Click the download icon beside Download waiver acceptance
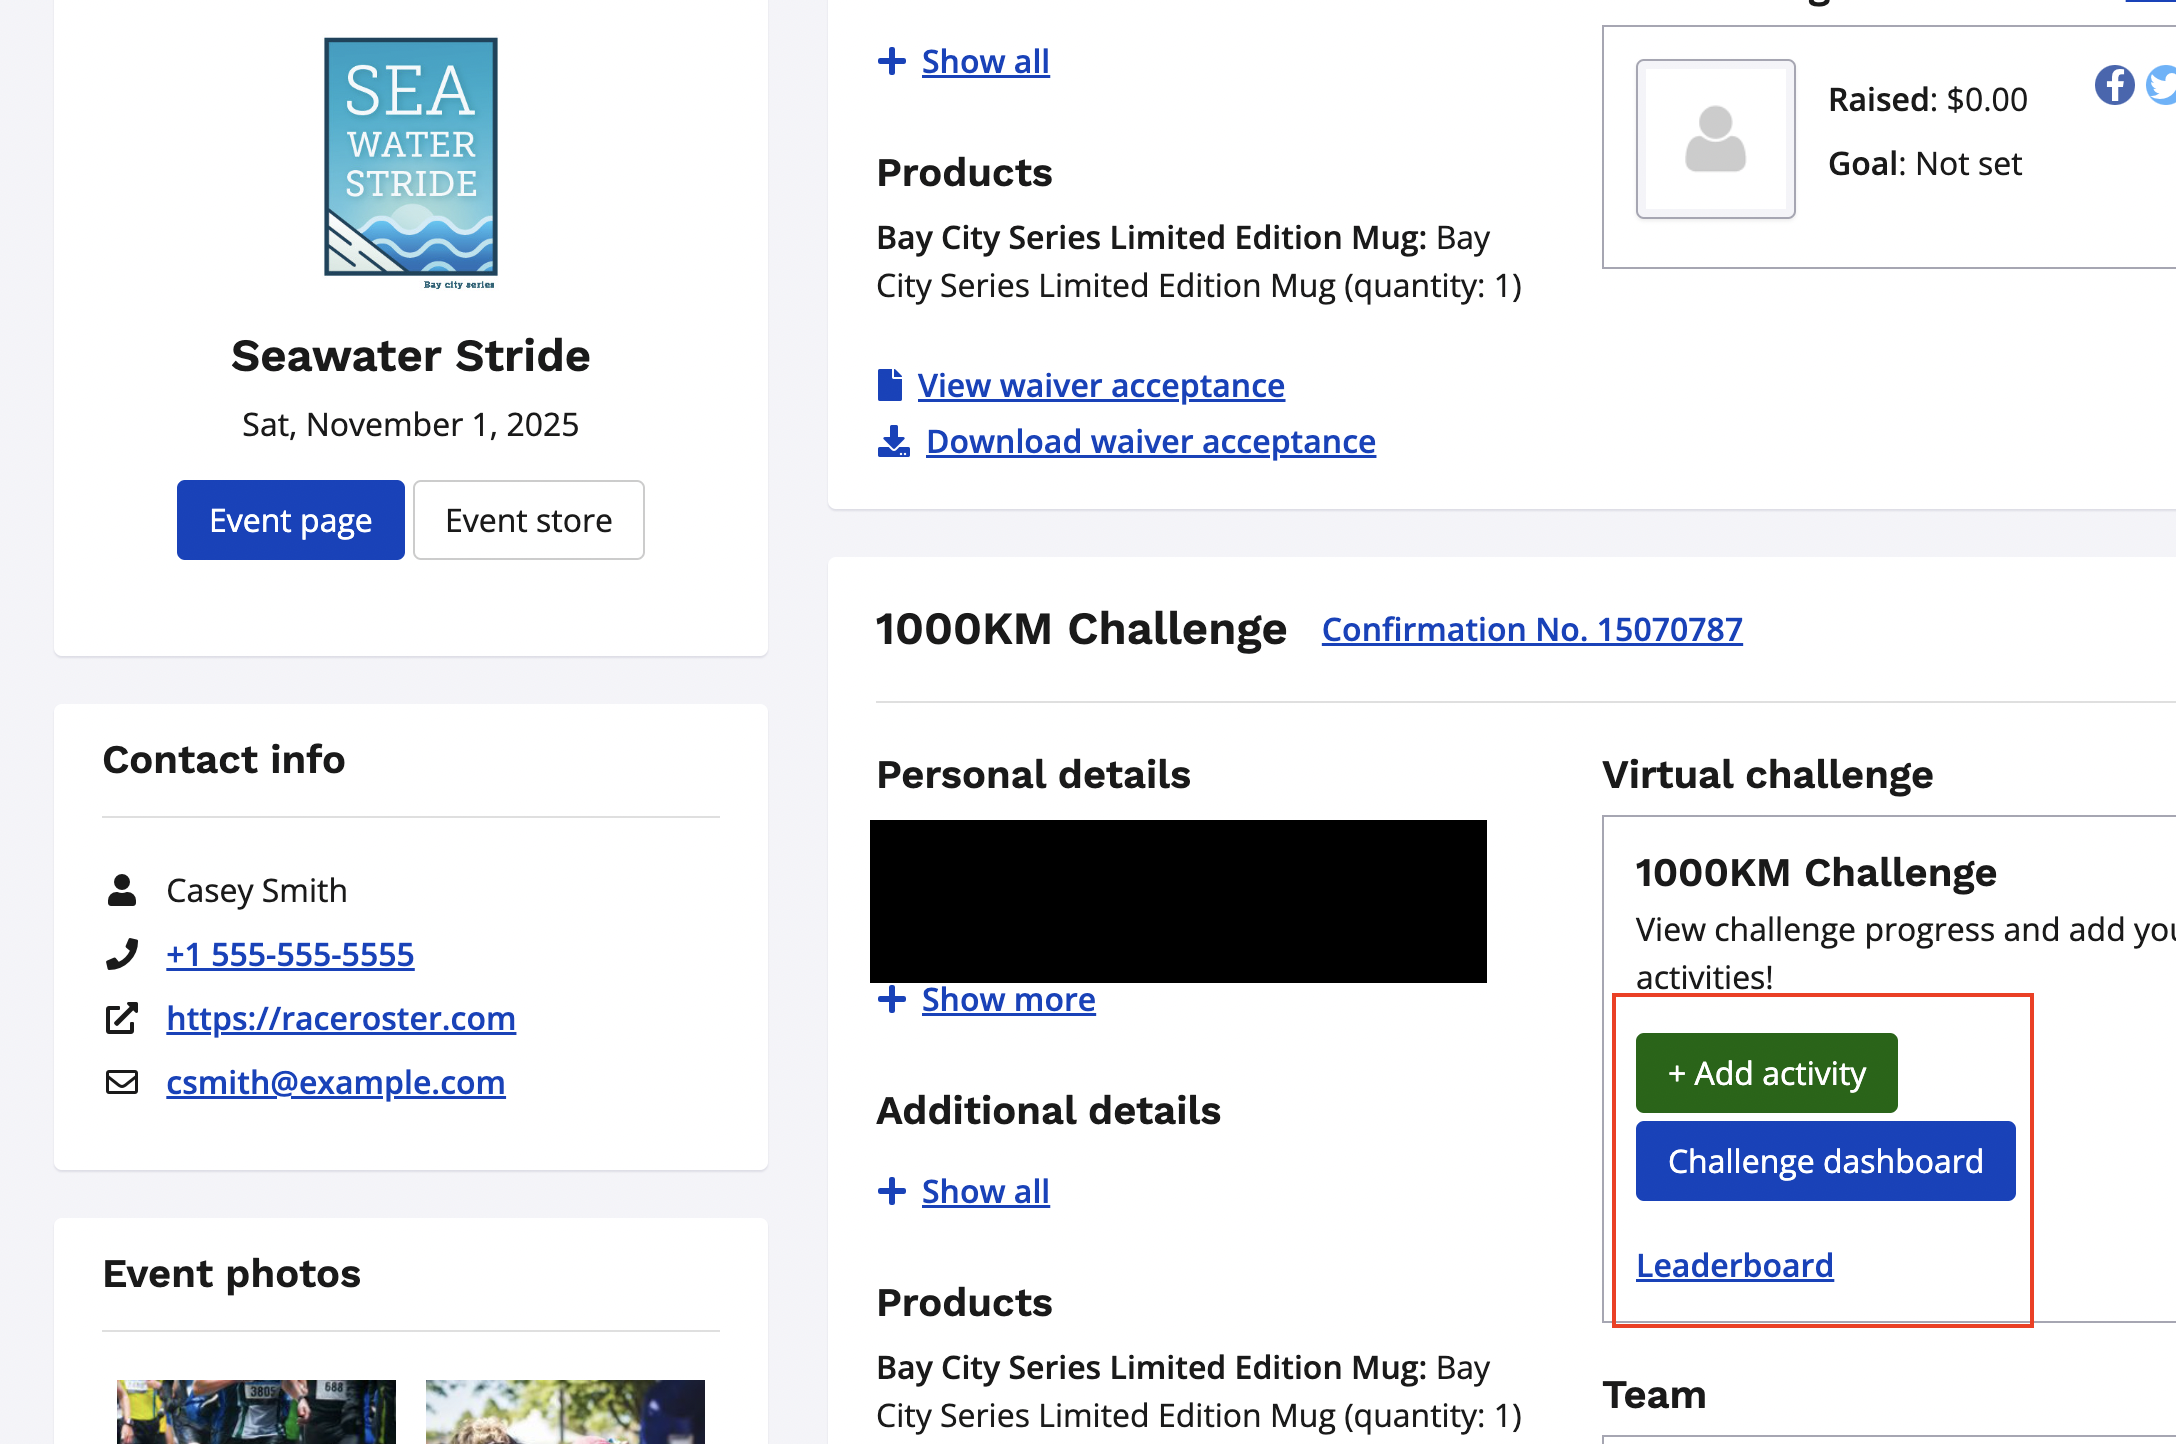The width and height of the screenshot is (2176, 1444). tap(893, 441)
